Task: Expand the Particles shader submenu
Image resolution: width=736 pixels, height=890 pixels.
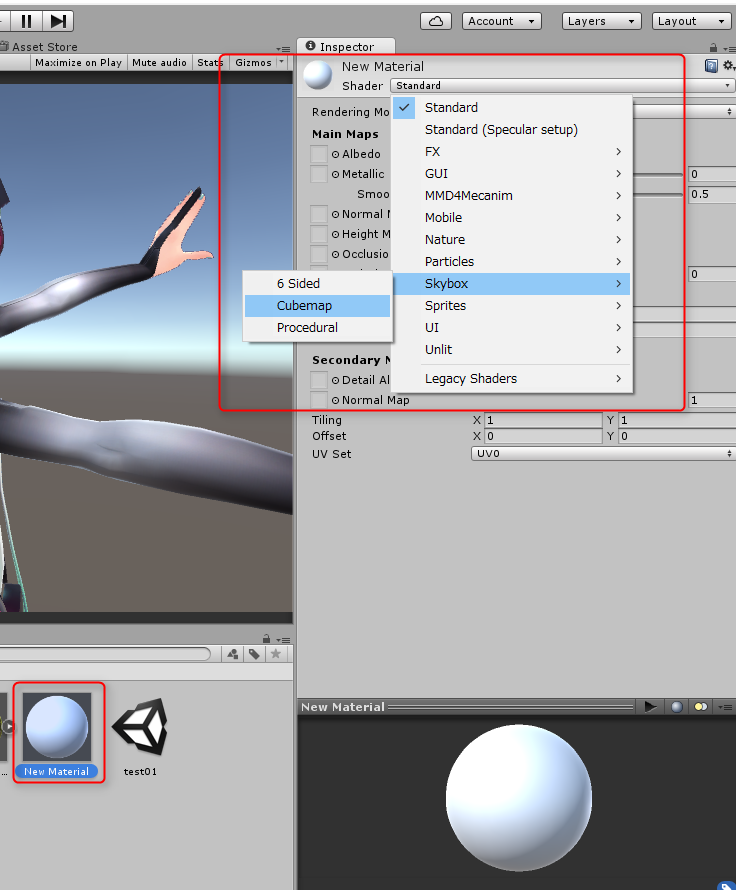Action: (512, 262)
